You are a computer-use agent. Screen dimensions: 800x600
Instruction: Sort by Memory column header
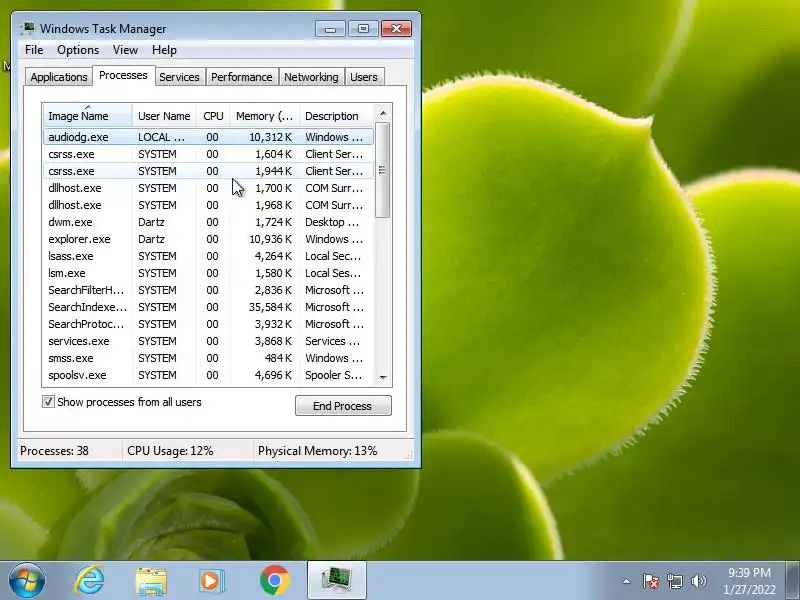[265, 116]
